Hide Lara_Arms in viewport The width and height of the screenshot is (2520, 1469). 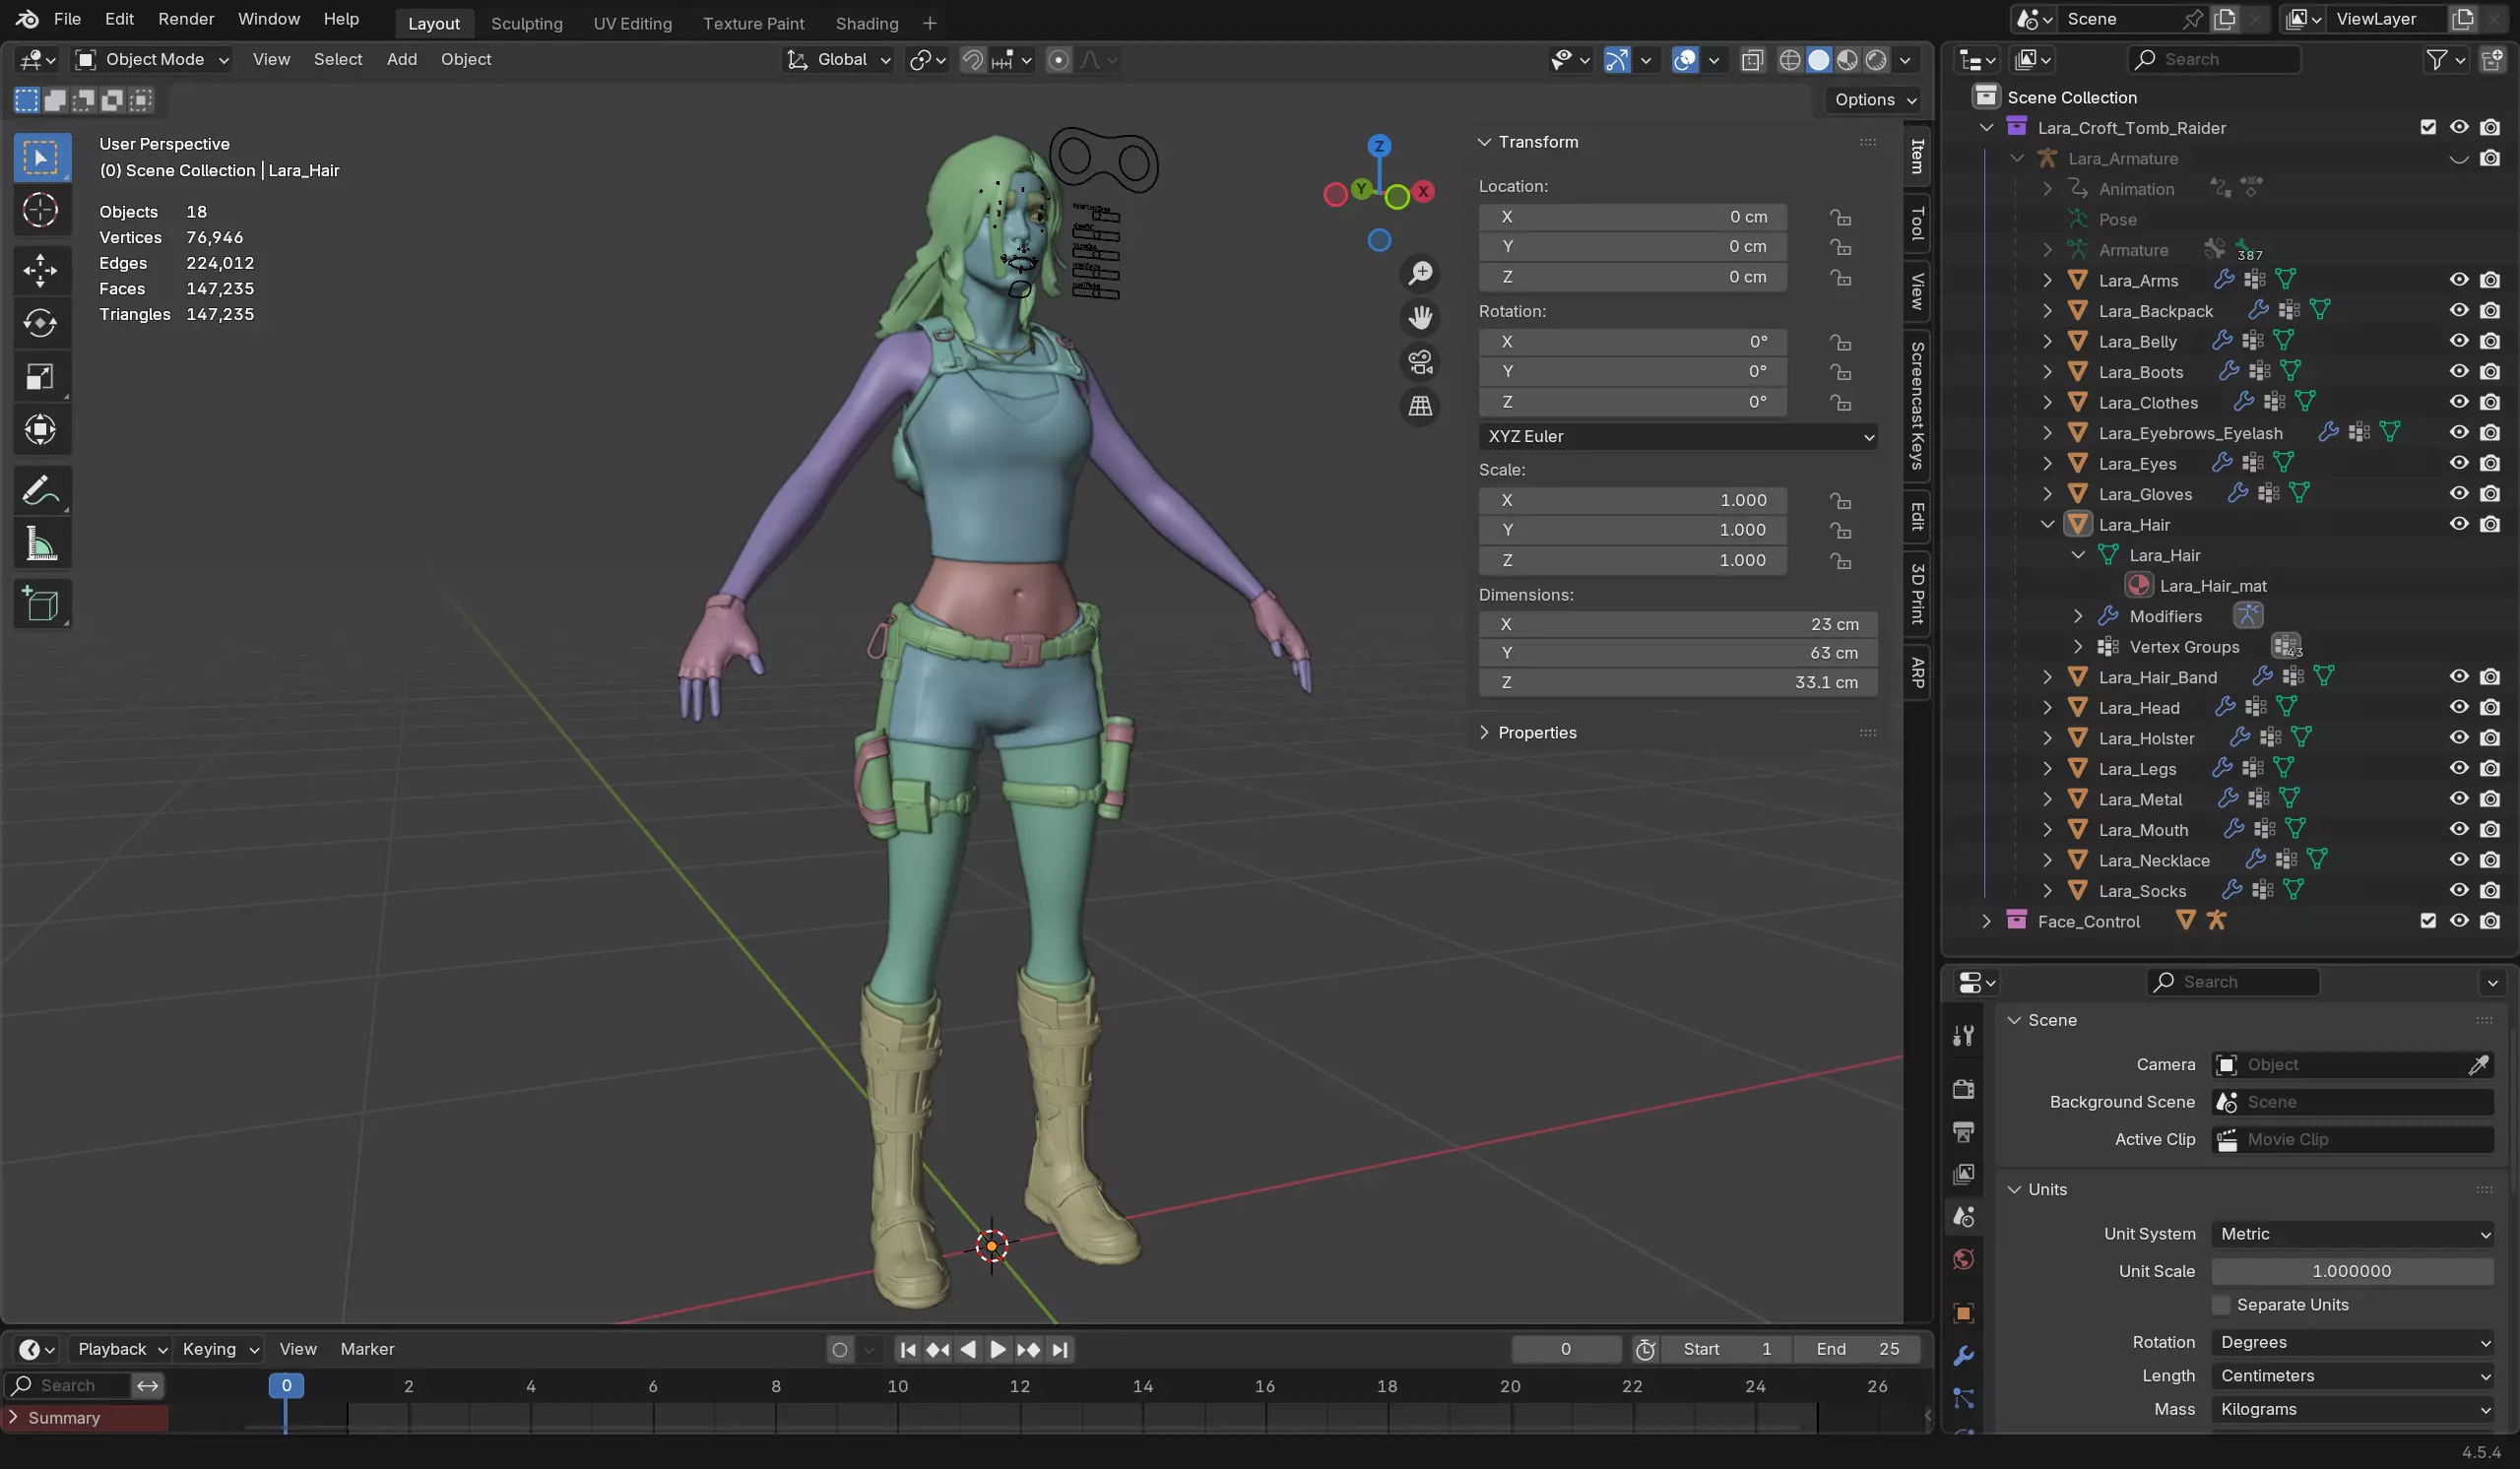coord(2459,281)
